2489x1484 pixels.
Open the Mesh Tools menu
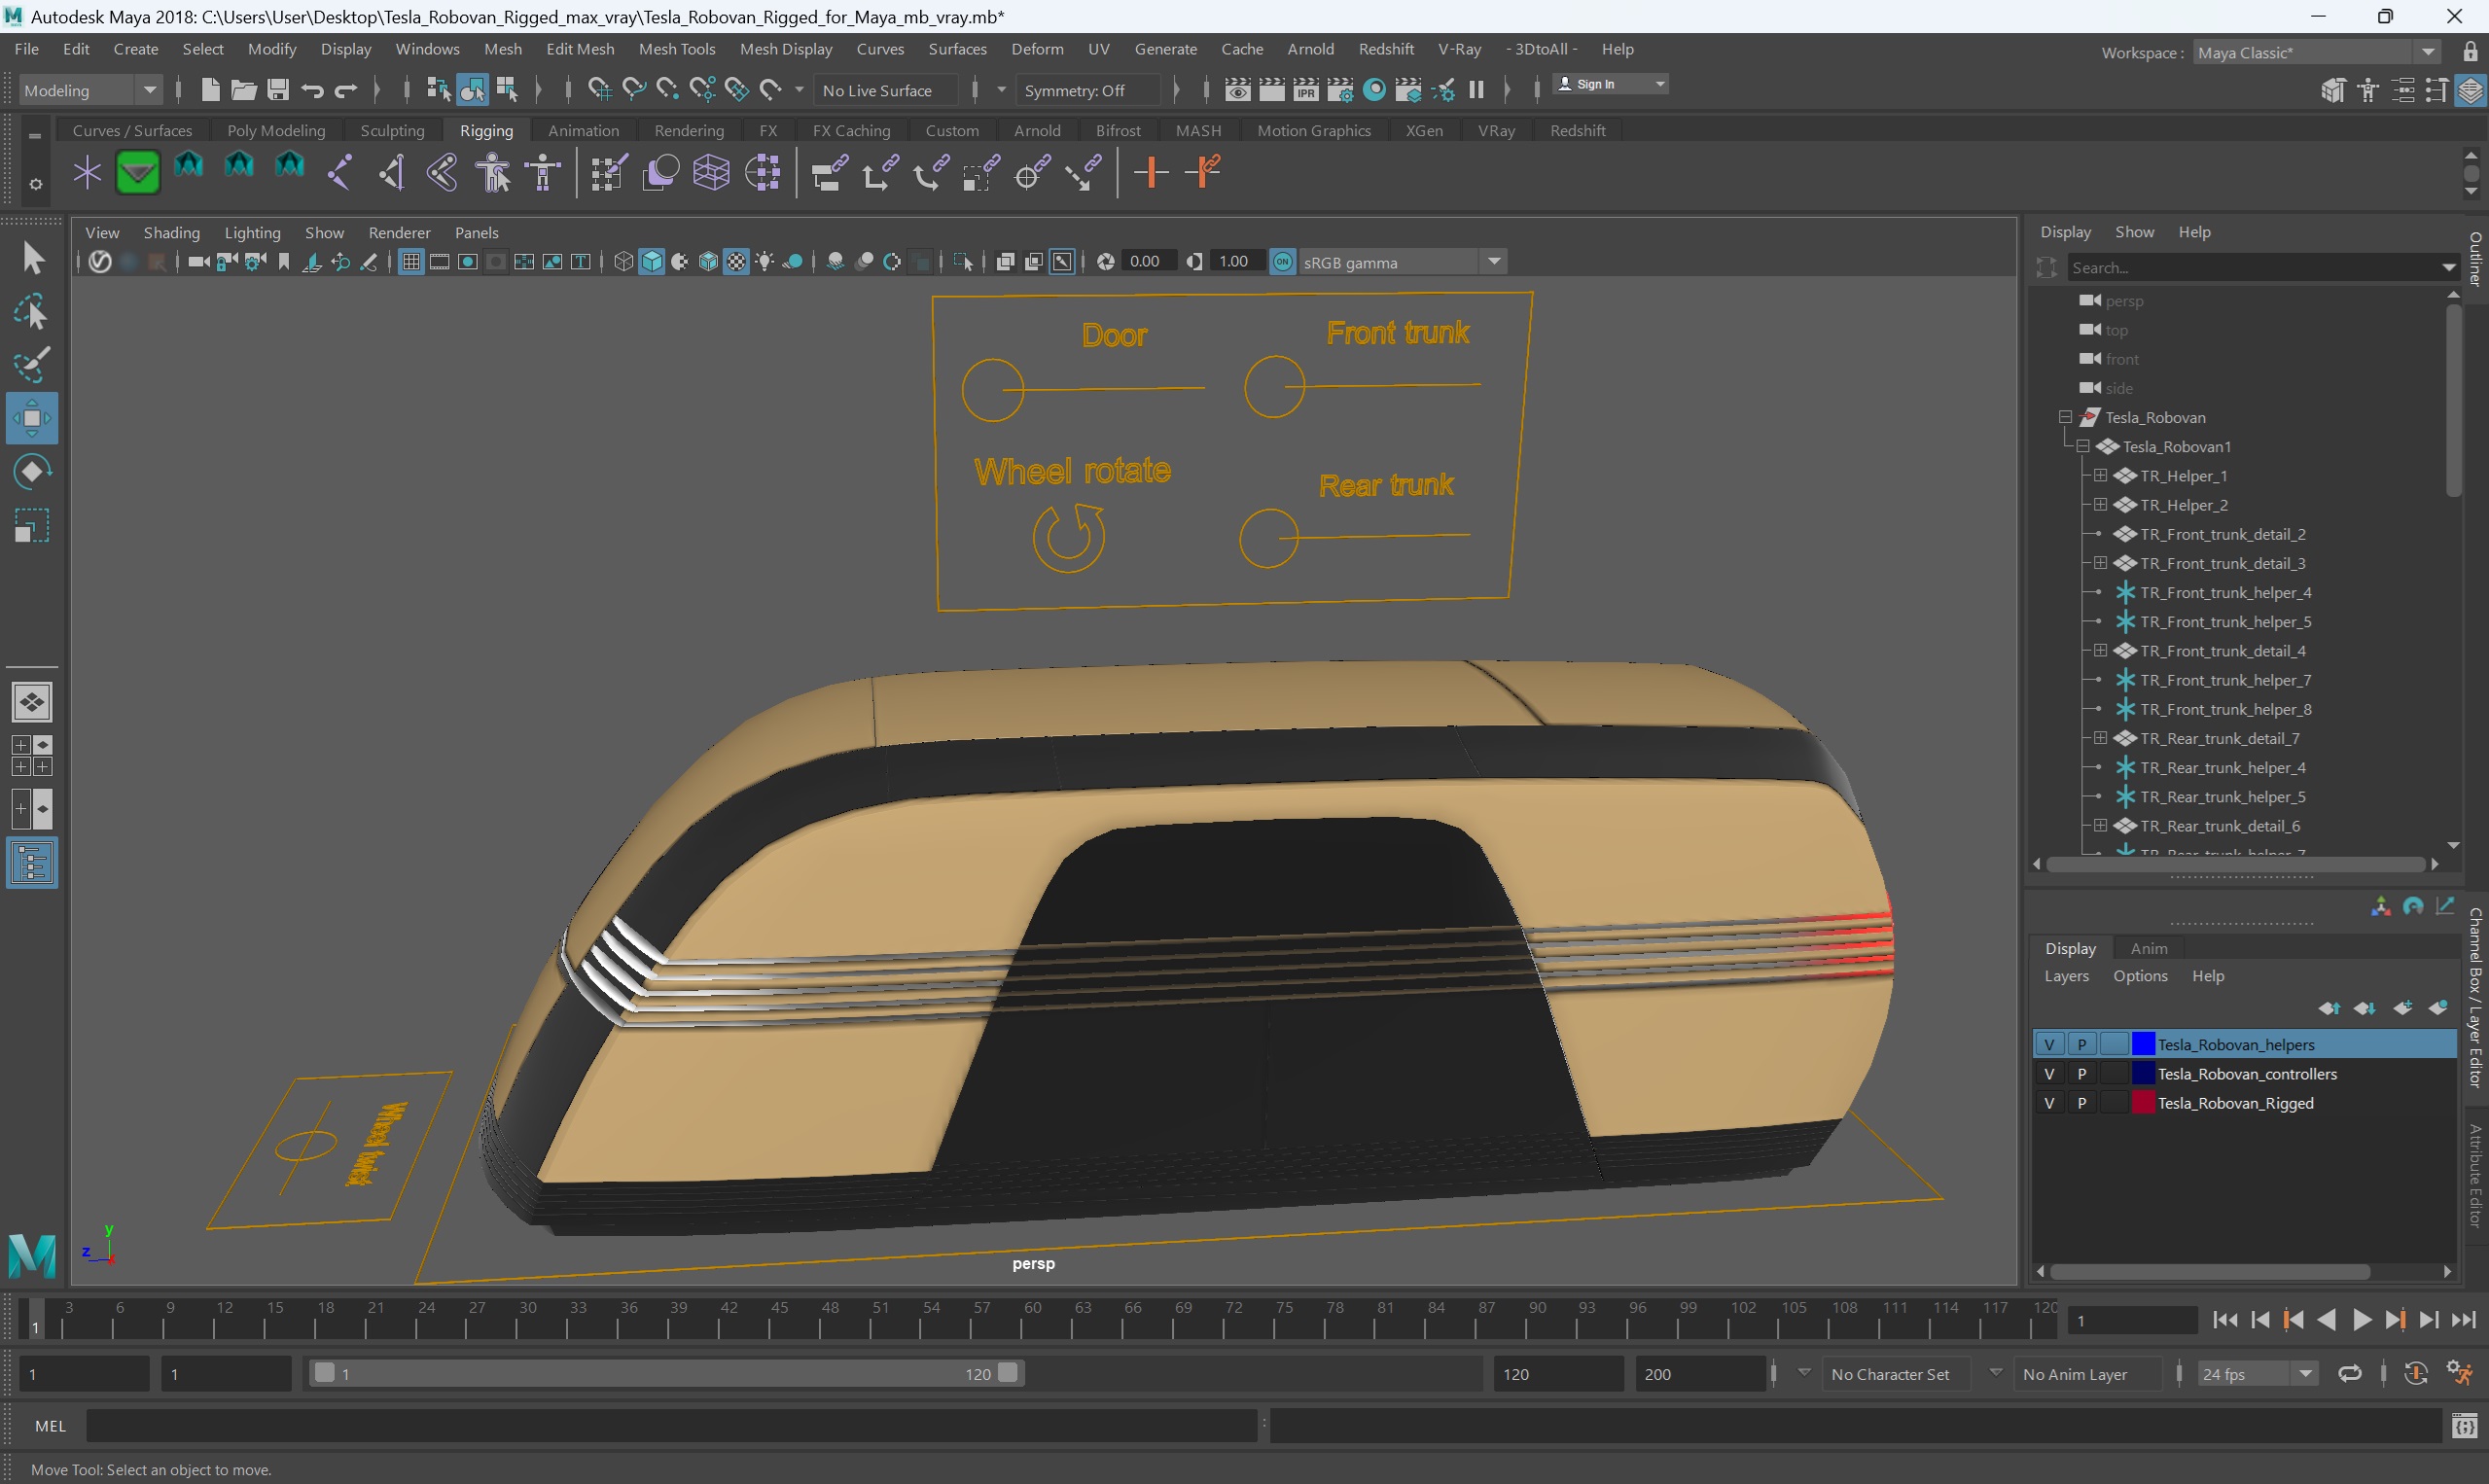(677, 49)
